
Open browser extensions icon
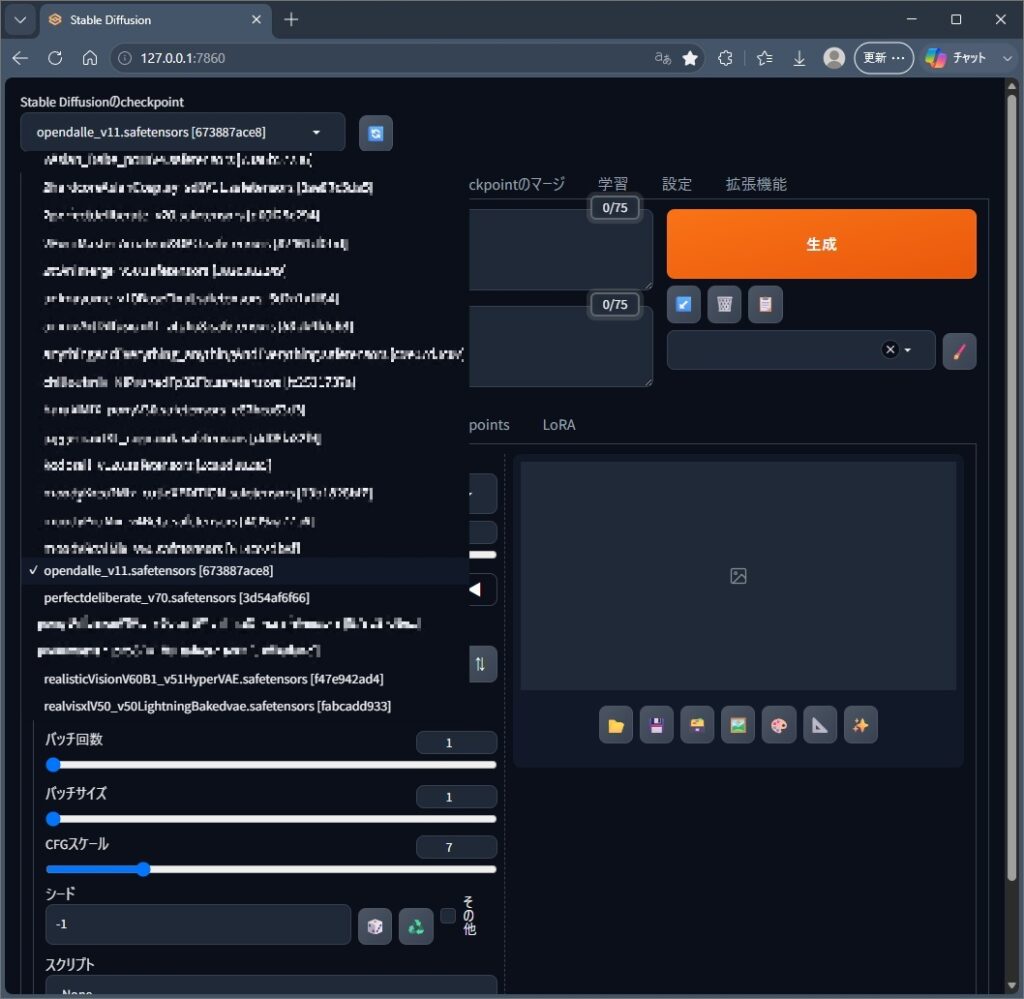pos(725,58)
